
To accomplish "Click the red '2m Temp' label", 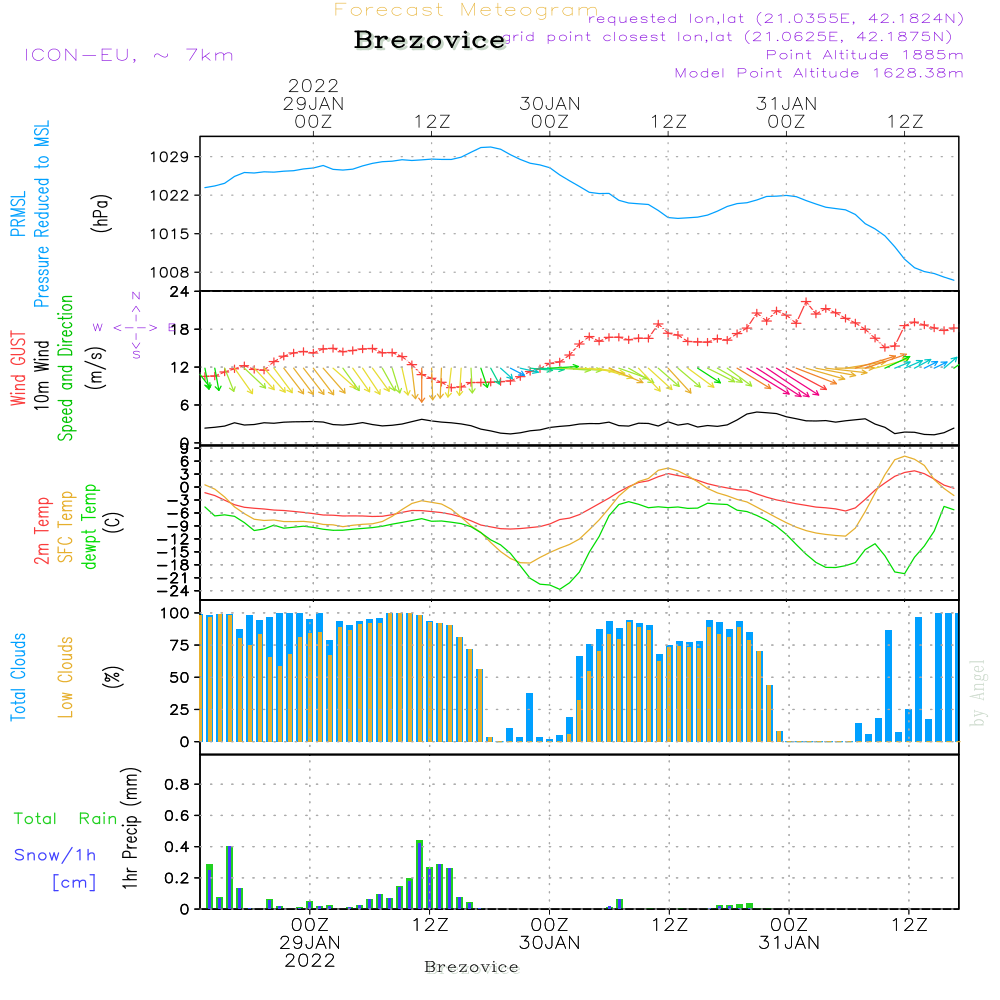I will (x=42, y=531).
